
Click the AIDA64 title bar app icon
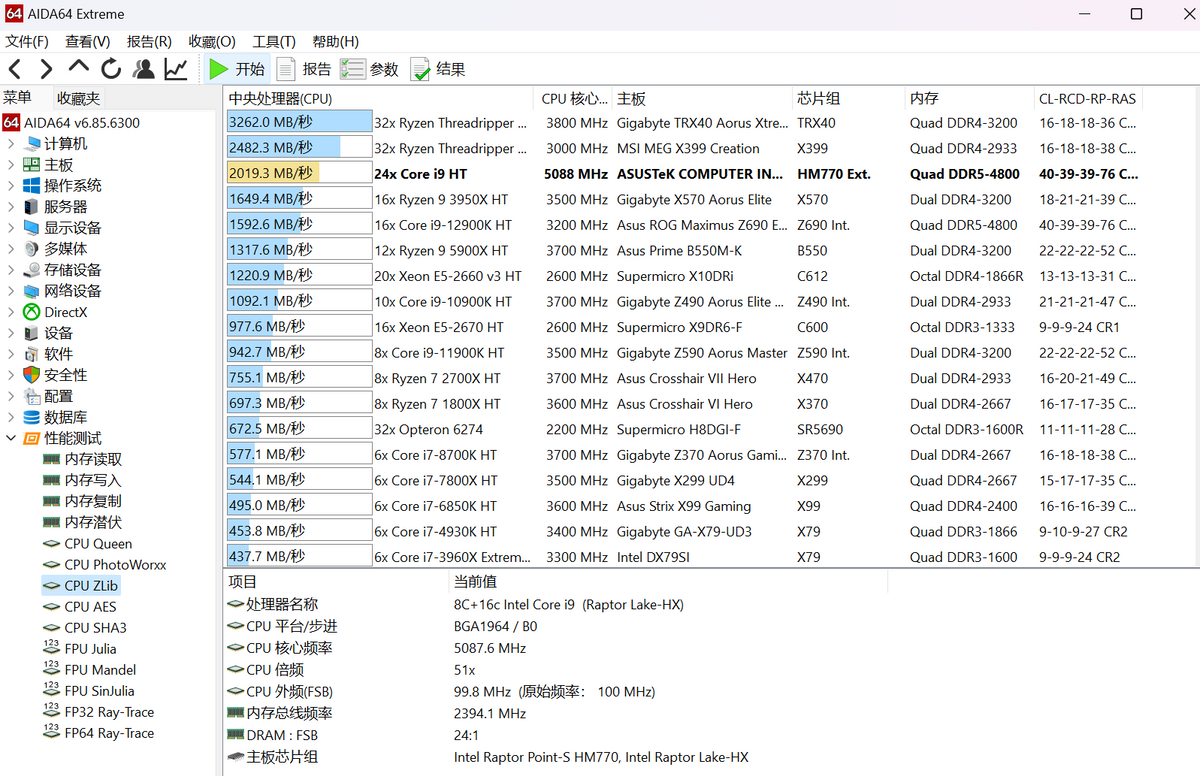click(12, 14)
